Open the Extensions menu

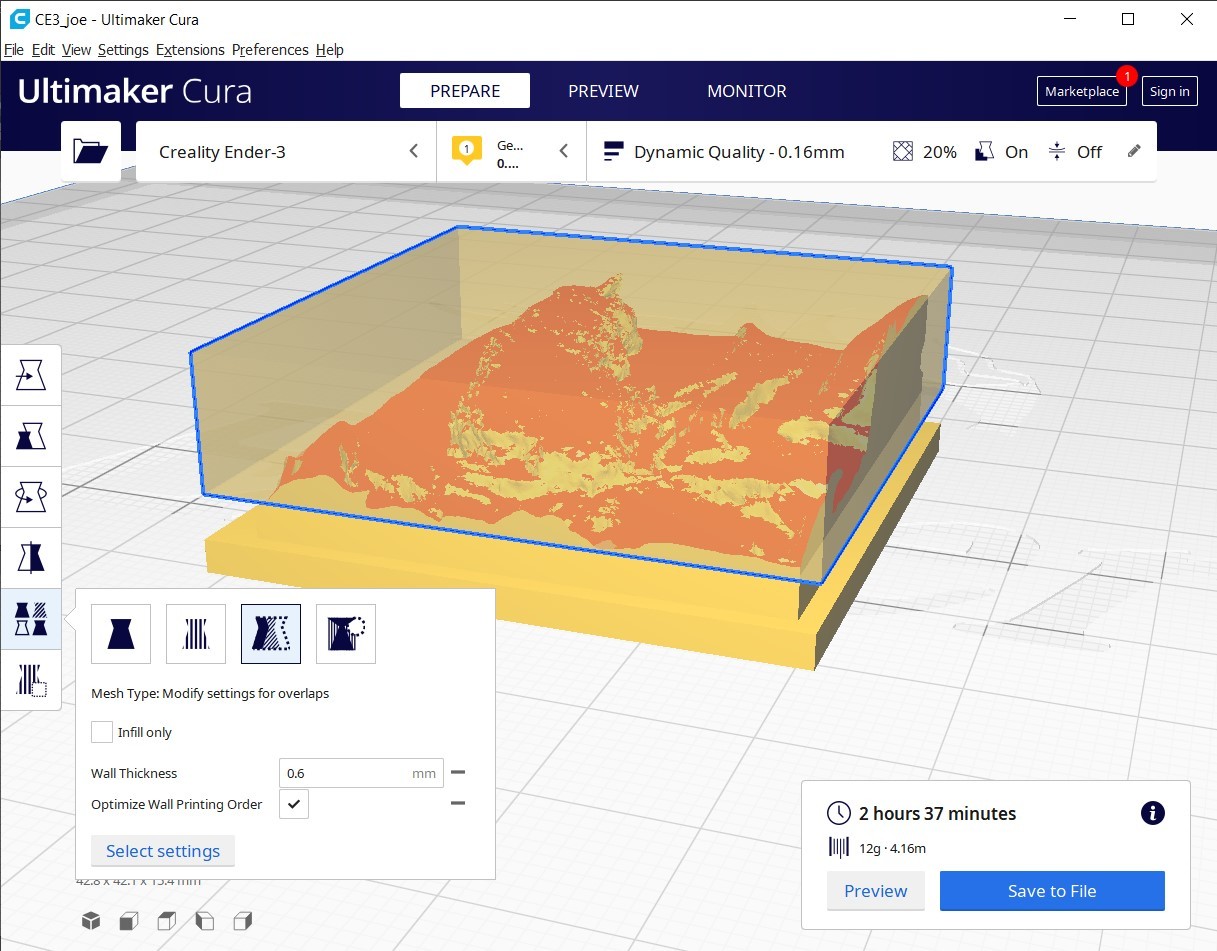(190, 50)
